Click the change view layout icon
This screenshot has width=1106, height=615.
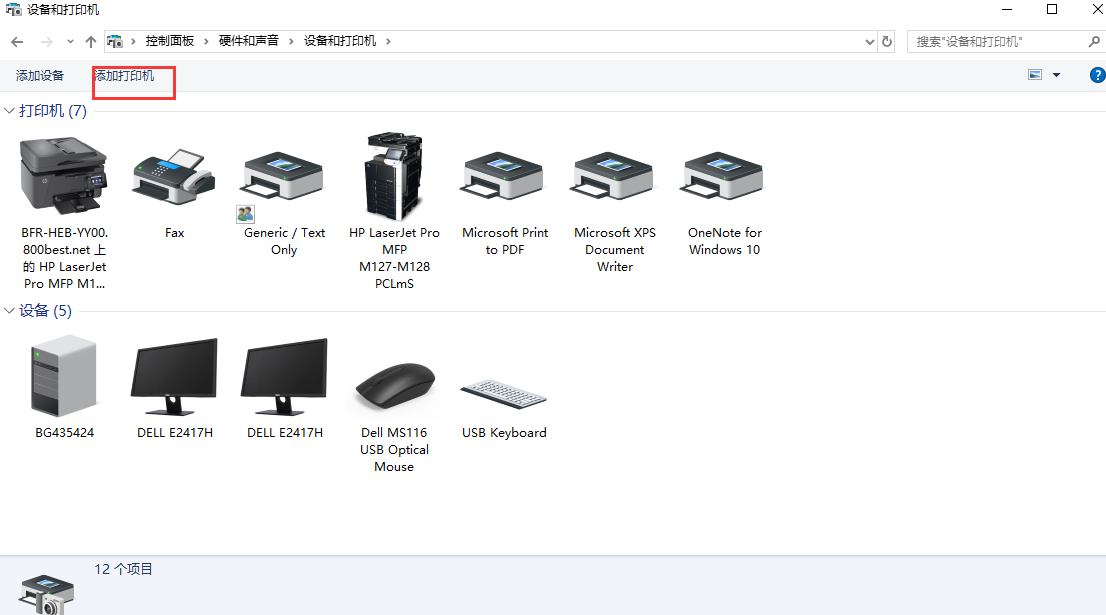pos(1035,75)
